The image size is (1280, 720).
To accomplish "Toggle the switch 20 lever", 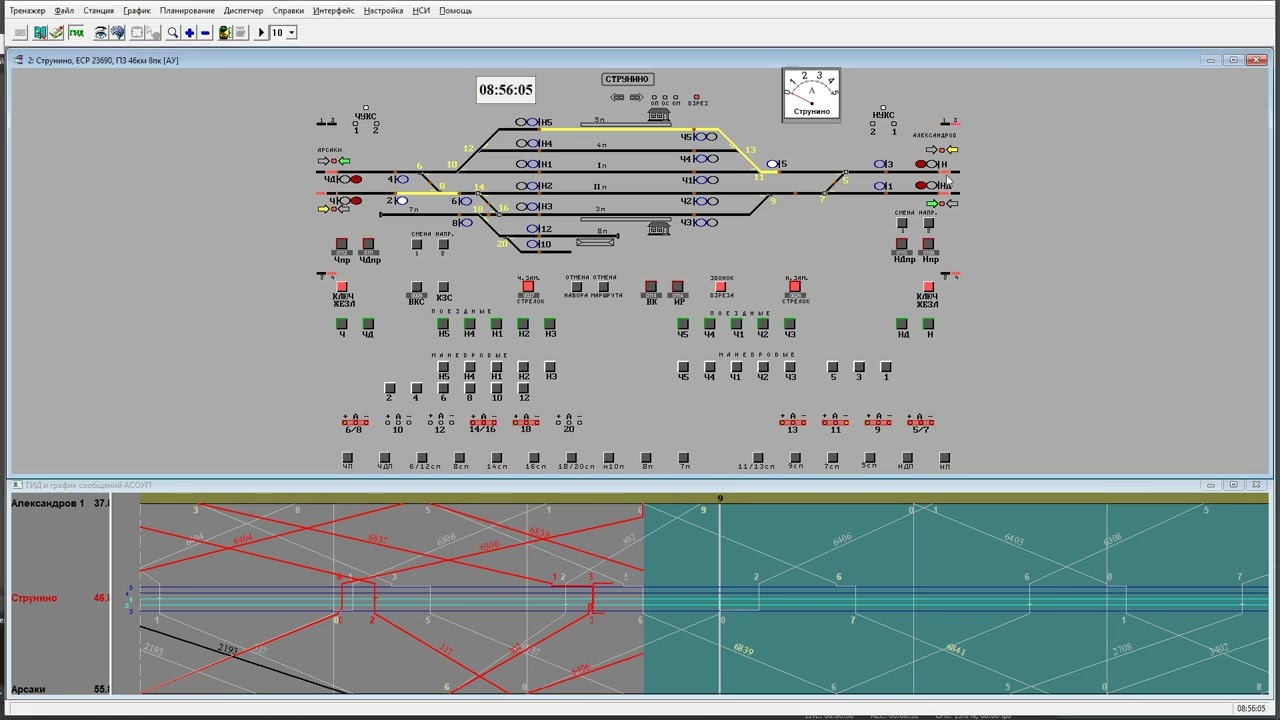I will (x=569, y=422).
